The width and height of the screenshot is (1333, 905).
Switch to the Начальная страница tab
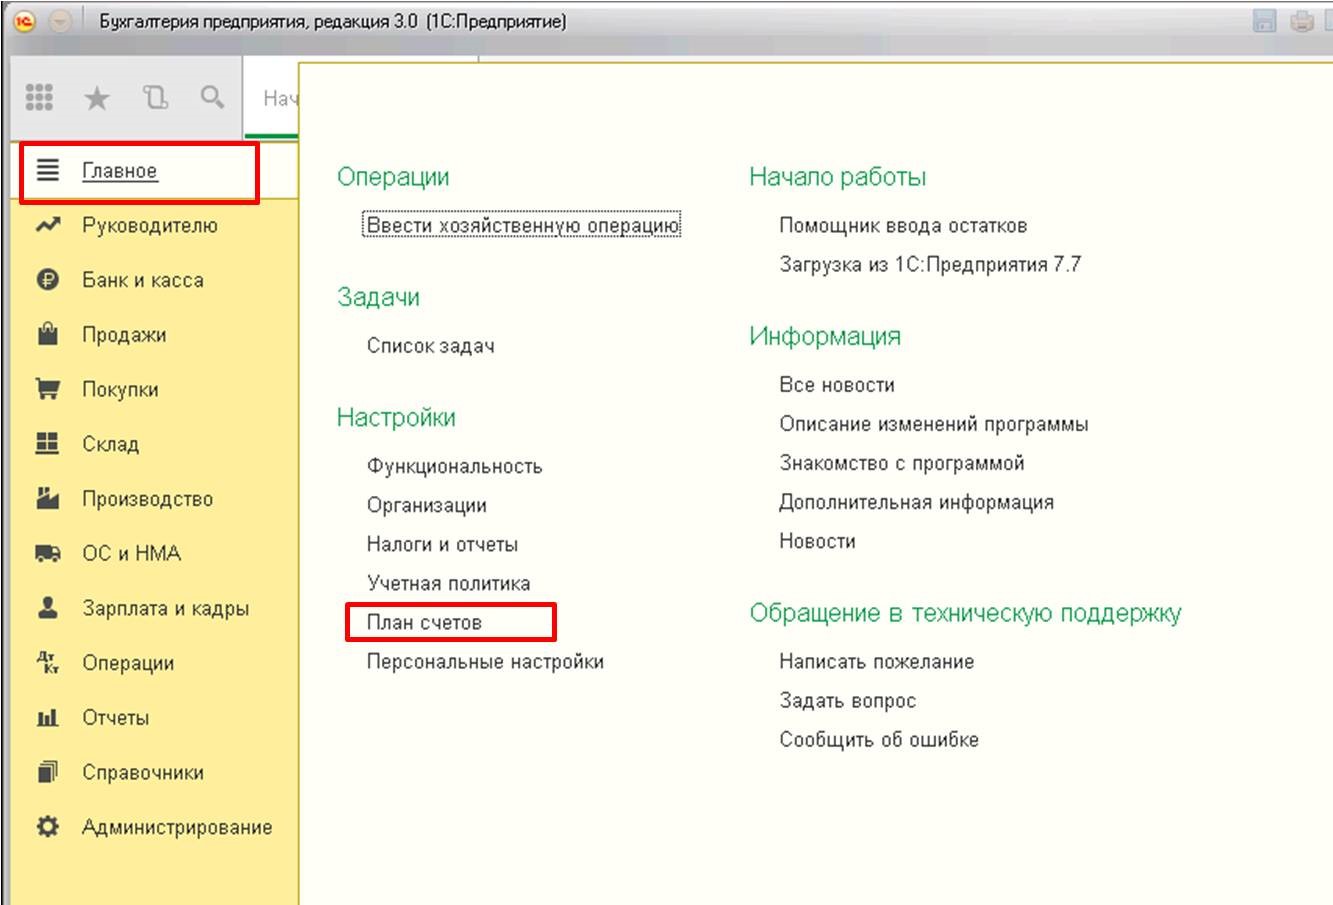tap(272, 98)
